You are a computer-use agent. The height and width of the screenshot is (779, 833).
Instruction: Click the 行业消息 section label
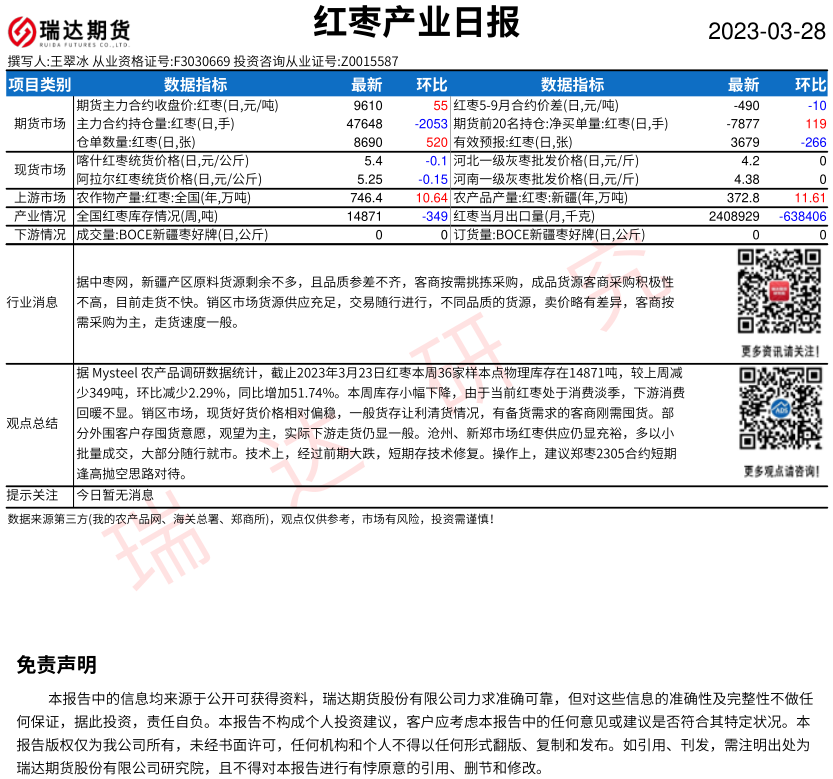(x=39, y=302)
